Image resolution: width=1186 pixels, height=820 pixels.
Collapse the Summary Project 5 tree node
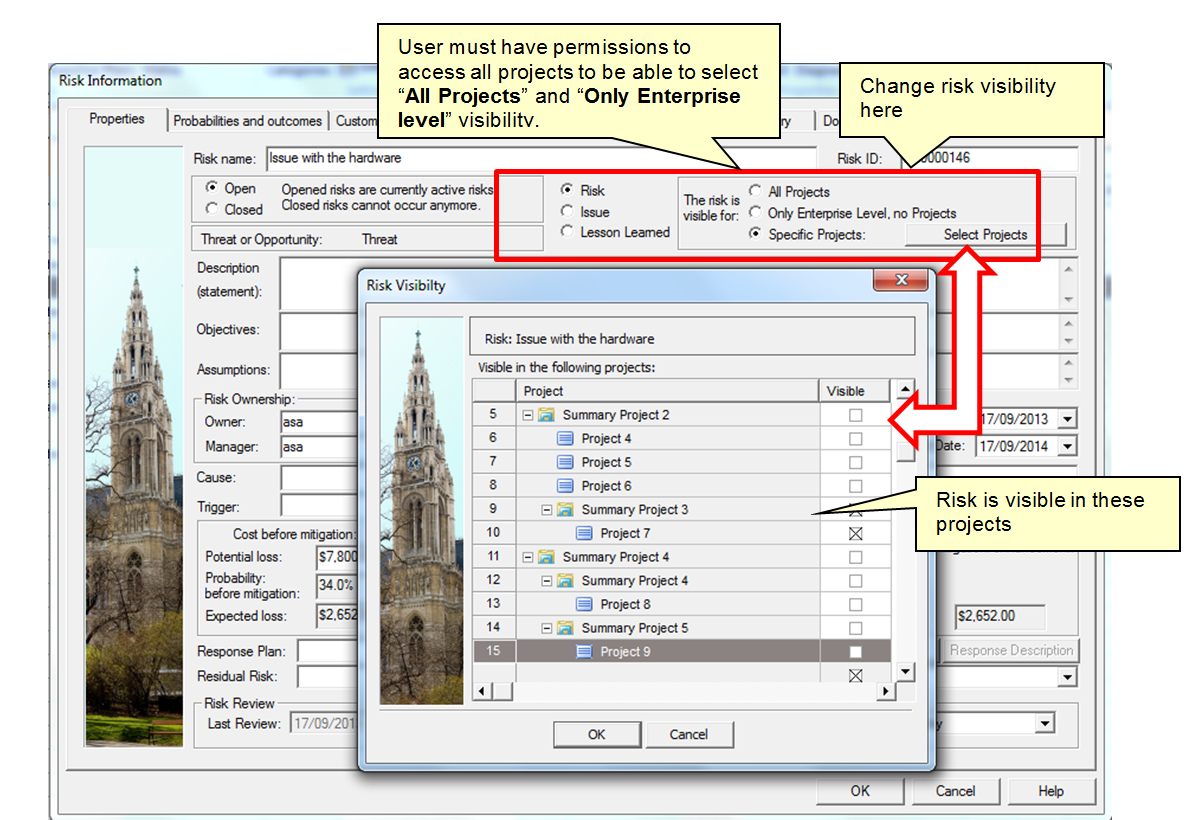click(x=547, y=628)
